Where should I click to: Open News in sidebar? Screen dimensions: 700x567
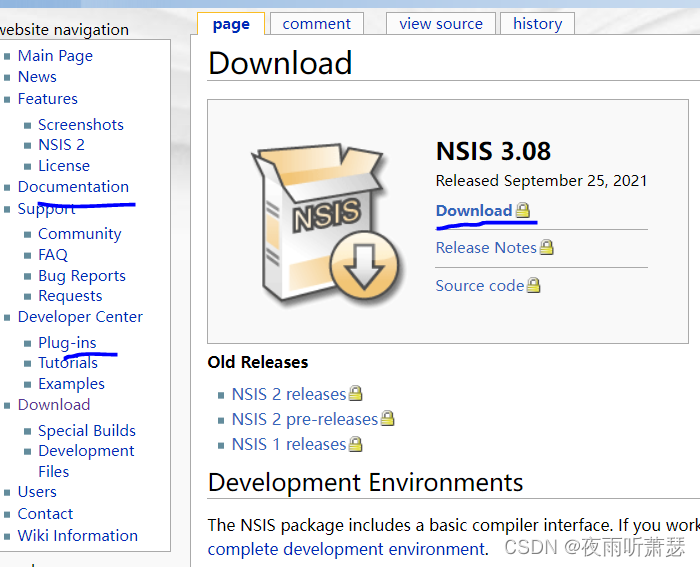coord(37,77)
